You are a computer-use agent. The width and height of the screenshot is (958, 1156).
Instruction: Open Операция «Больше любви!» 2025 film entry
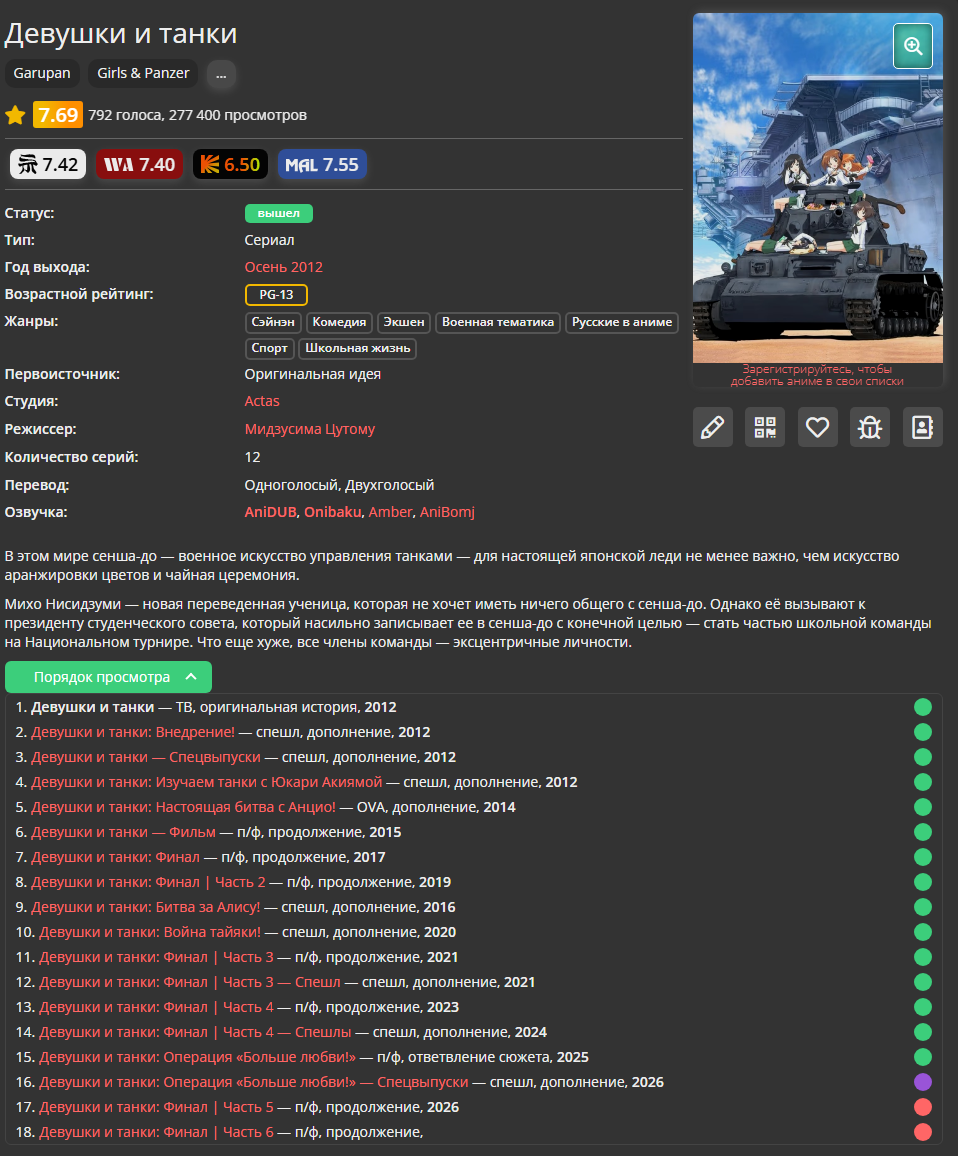(x=197, y=1057)
